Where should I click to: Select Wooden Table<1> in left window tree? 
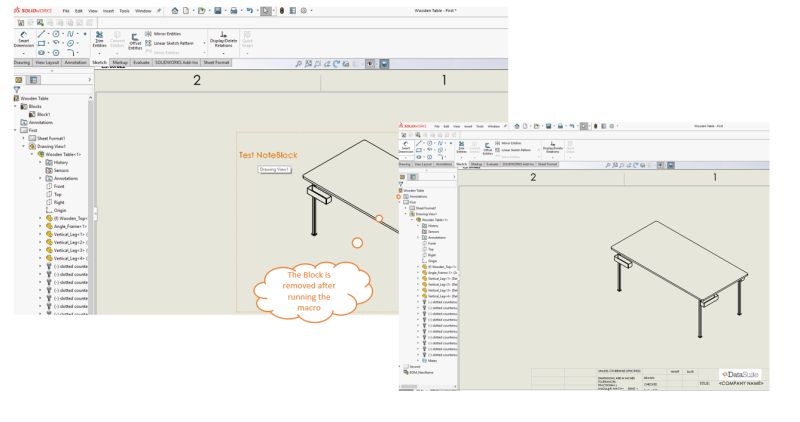pos(59,154)
